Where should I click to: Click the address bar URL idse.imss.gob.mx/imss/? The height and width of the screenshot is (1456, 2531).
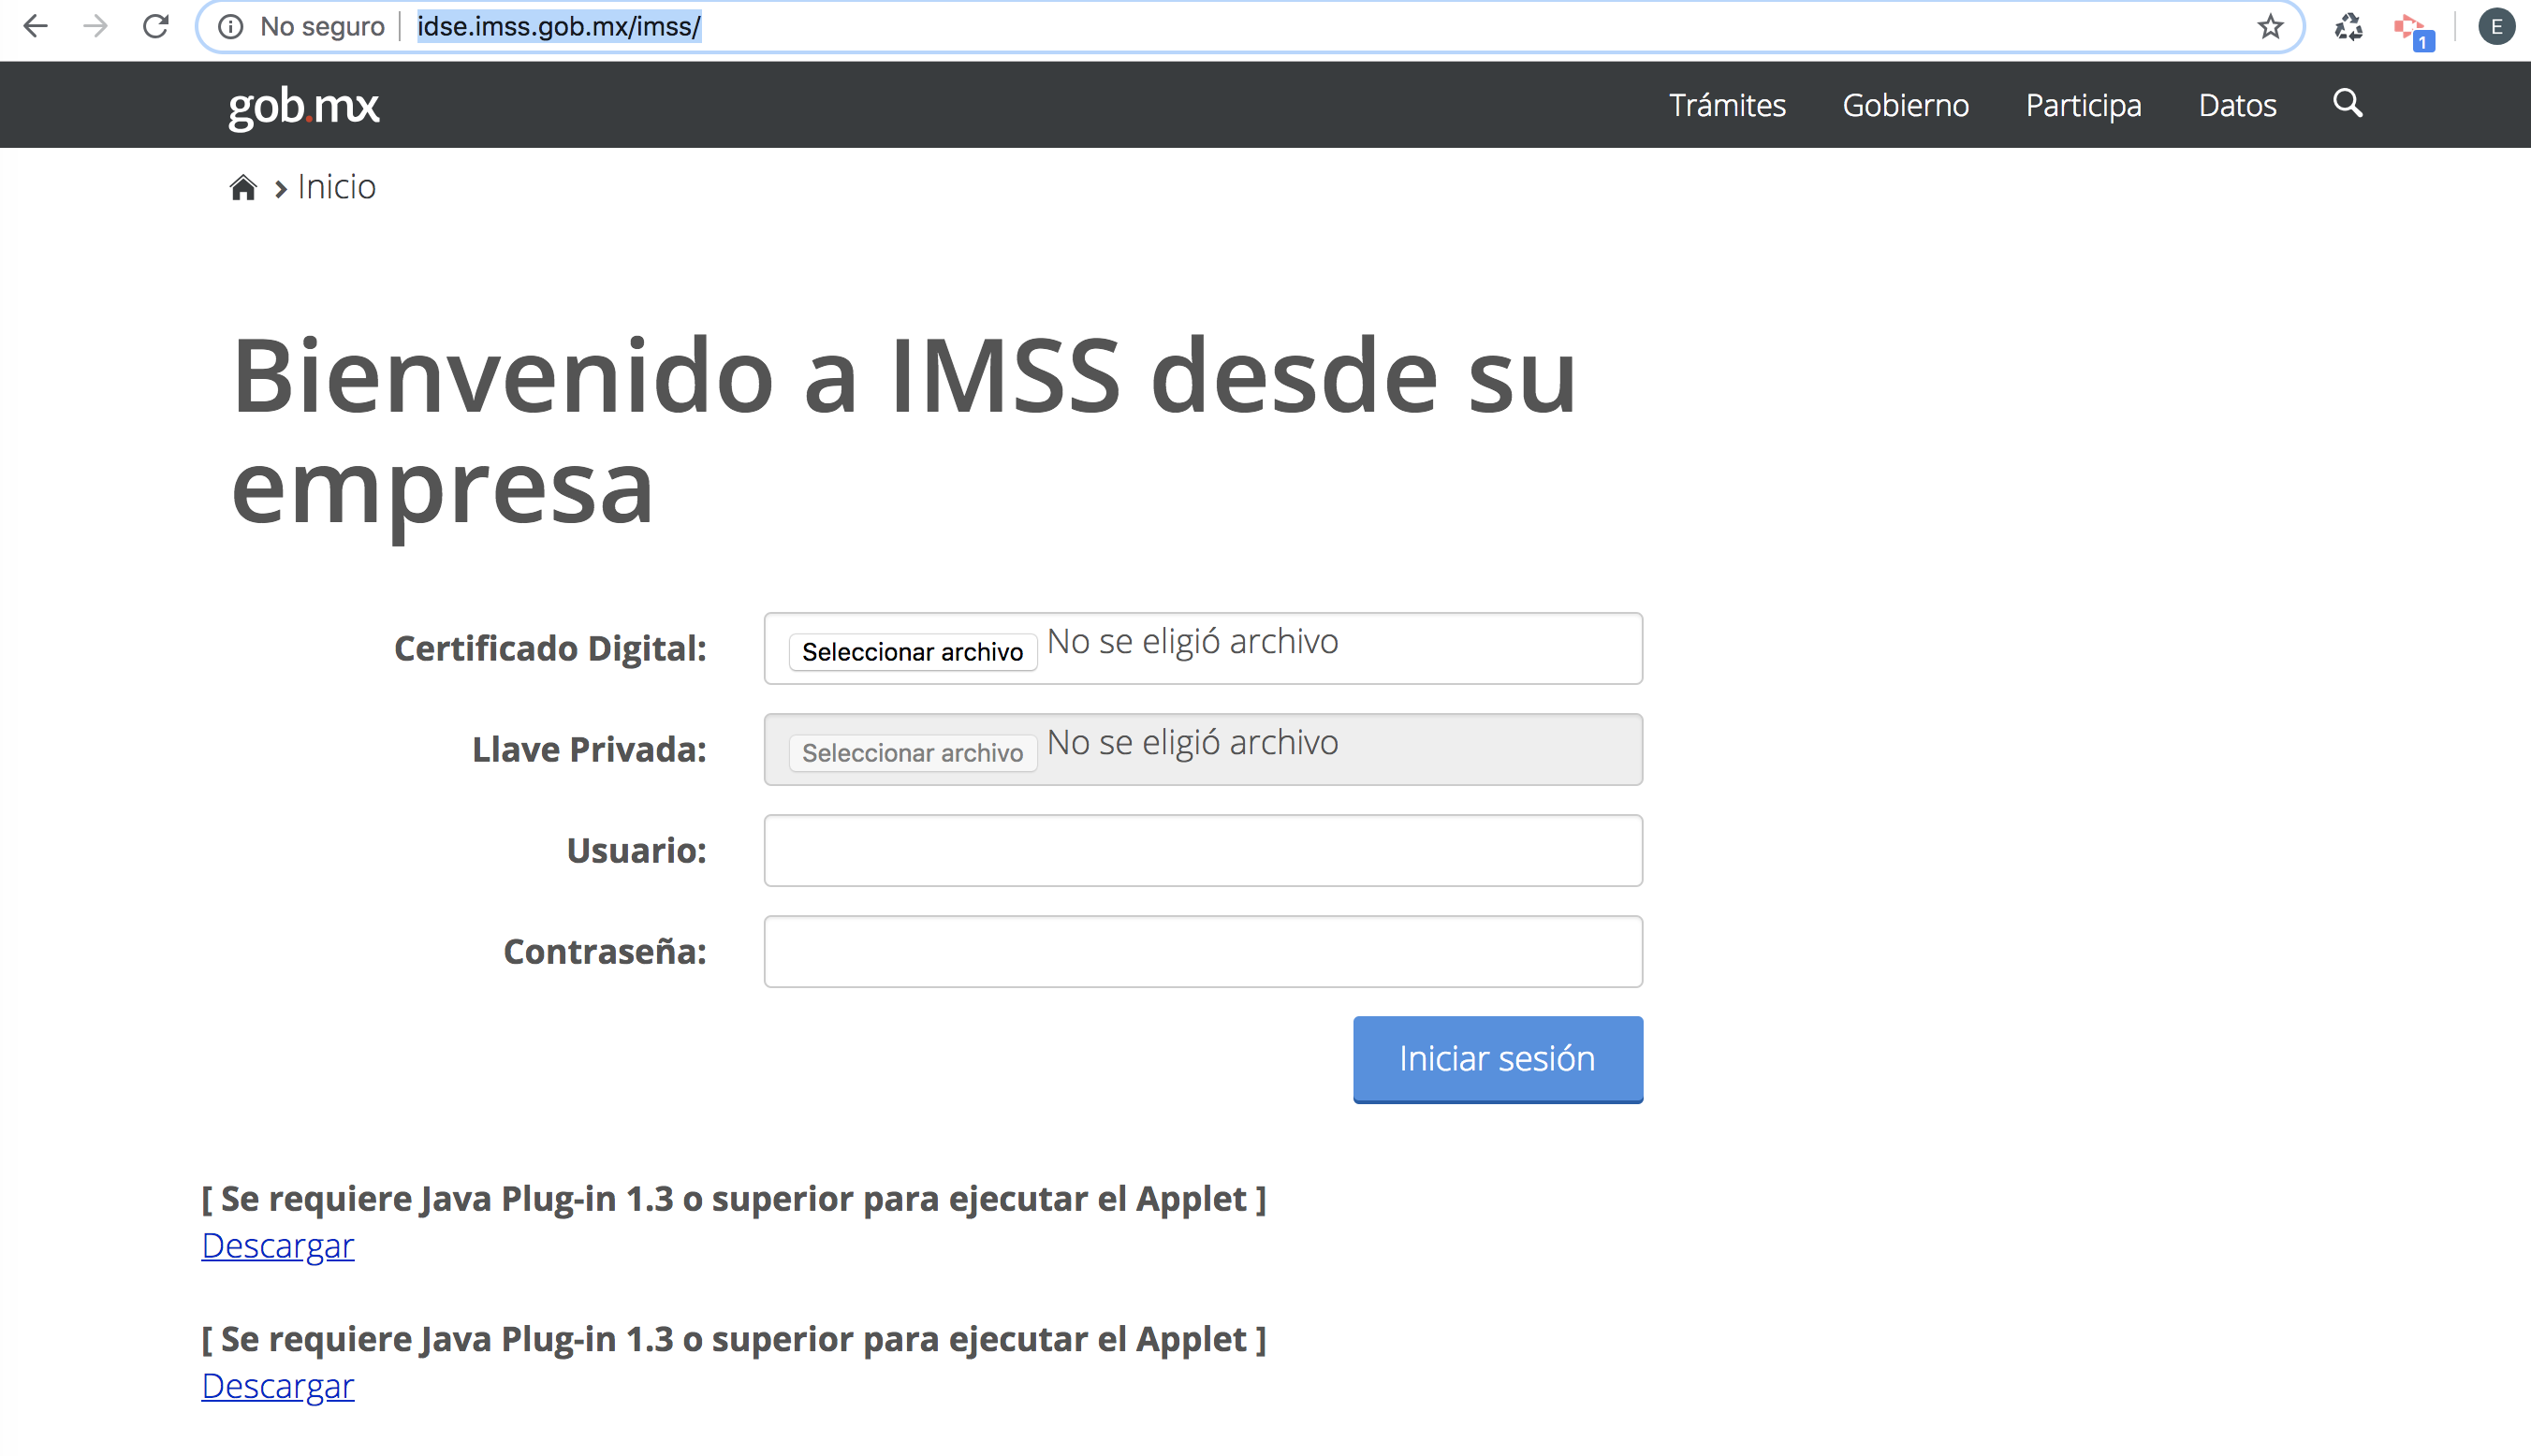coord(559,26)
